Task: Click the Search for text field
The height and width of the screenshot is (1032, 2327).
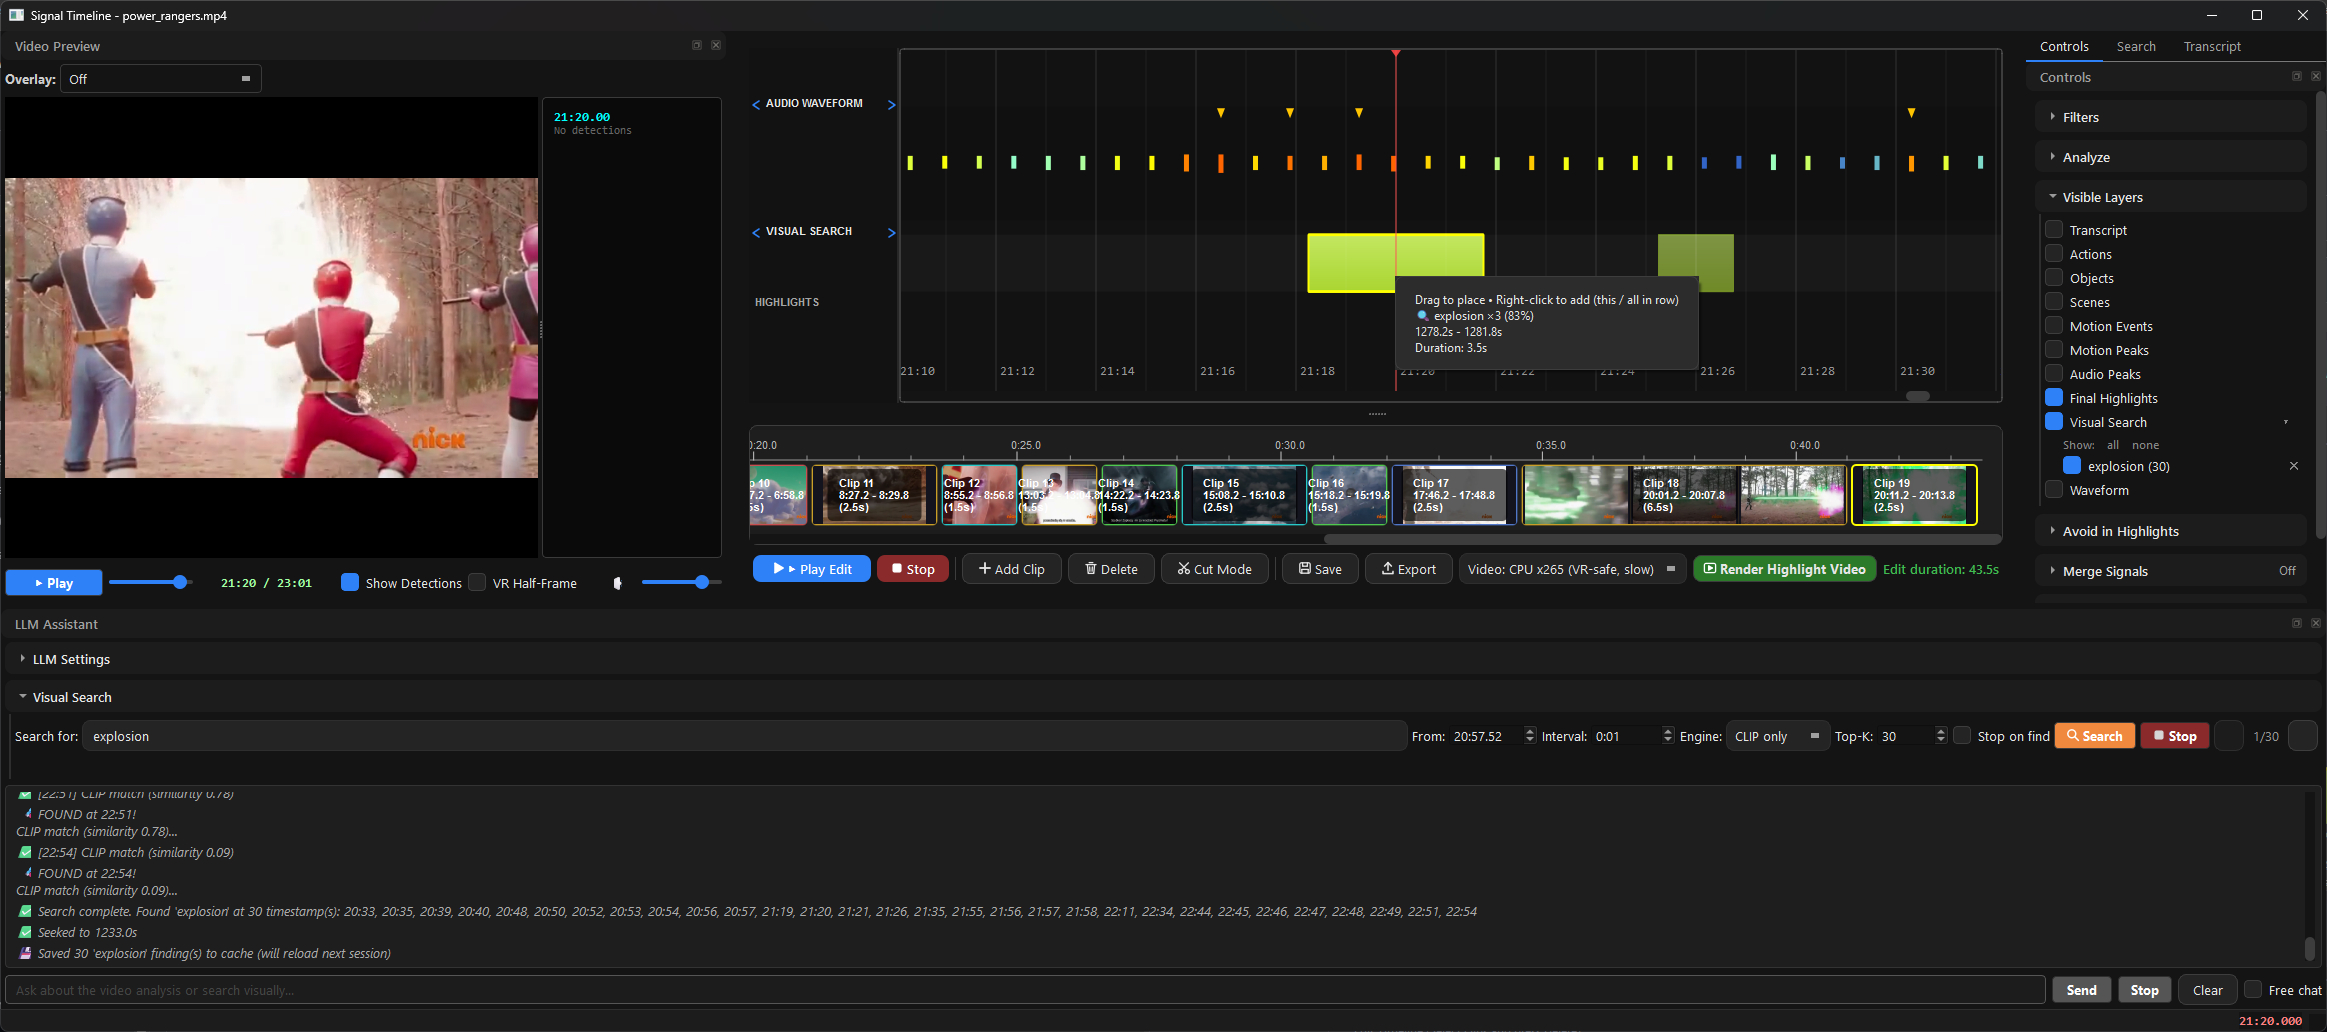Action: click(744, 736)
